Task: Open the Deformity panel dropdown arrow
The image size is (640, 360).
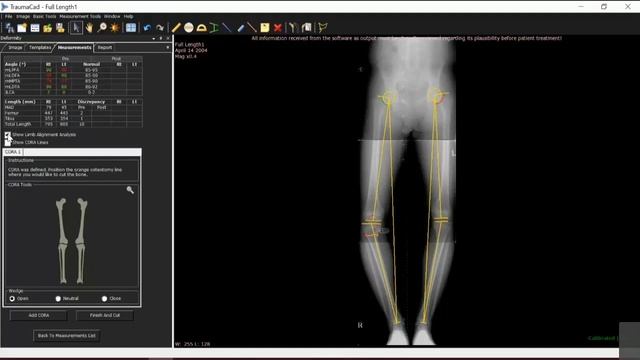Action: 154,38
